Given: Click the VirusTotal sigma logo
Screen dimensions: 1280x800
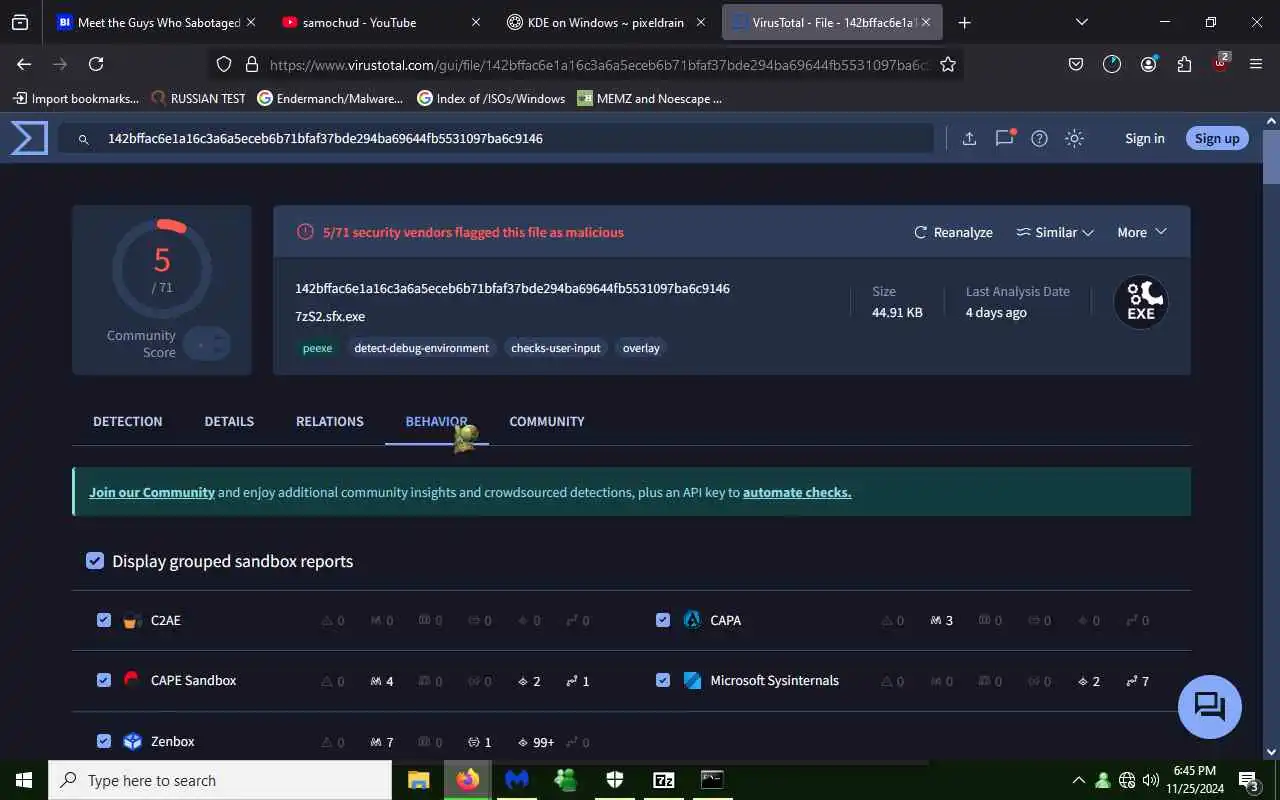Looking at the screenshot, I should pos(29,138).
